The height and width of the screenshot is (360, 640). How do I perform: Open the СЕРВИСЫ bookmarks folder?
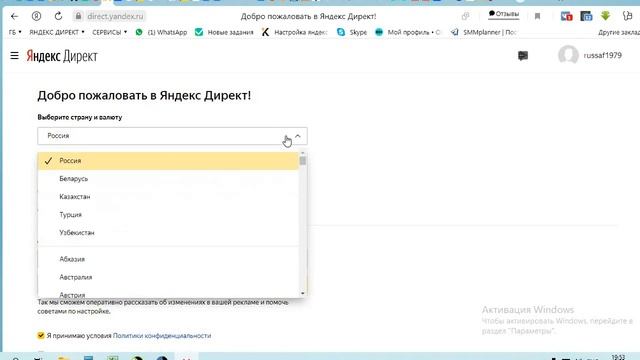109,32
